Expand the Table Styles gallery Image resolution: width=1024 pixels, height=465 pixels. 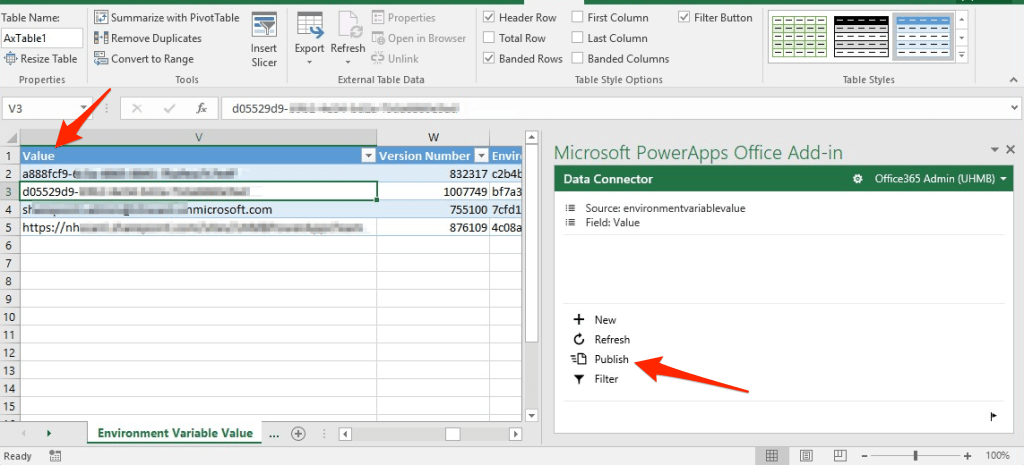click(x=961, y=56)
